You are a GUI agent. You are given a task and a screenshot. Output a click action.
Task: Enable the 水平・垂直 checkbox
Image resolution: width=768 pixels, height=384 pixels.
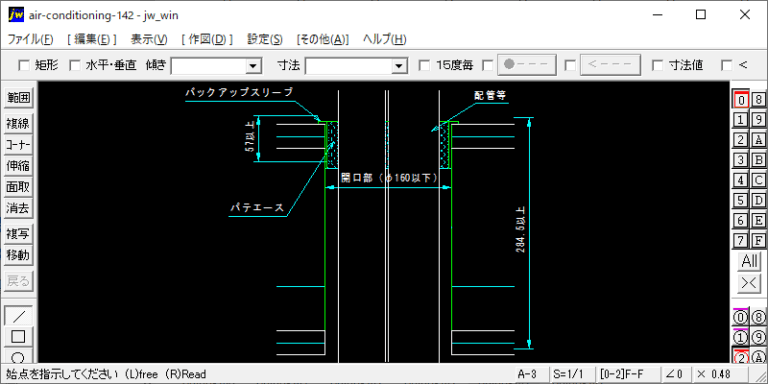(74, 65)
